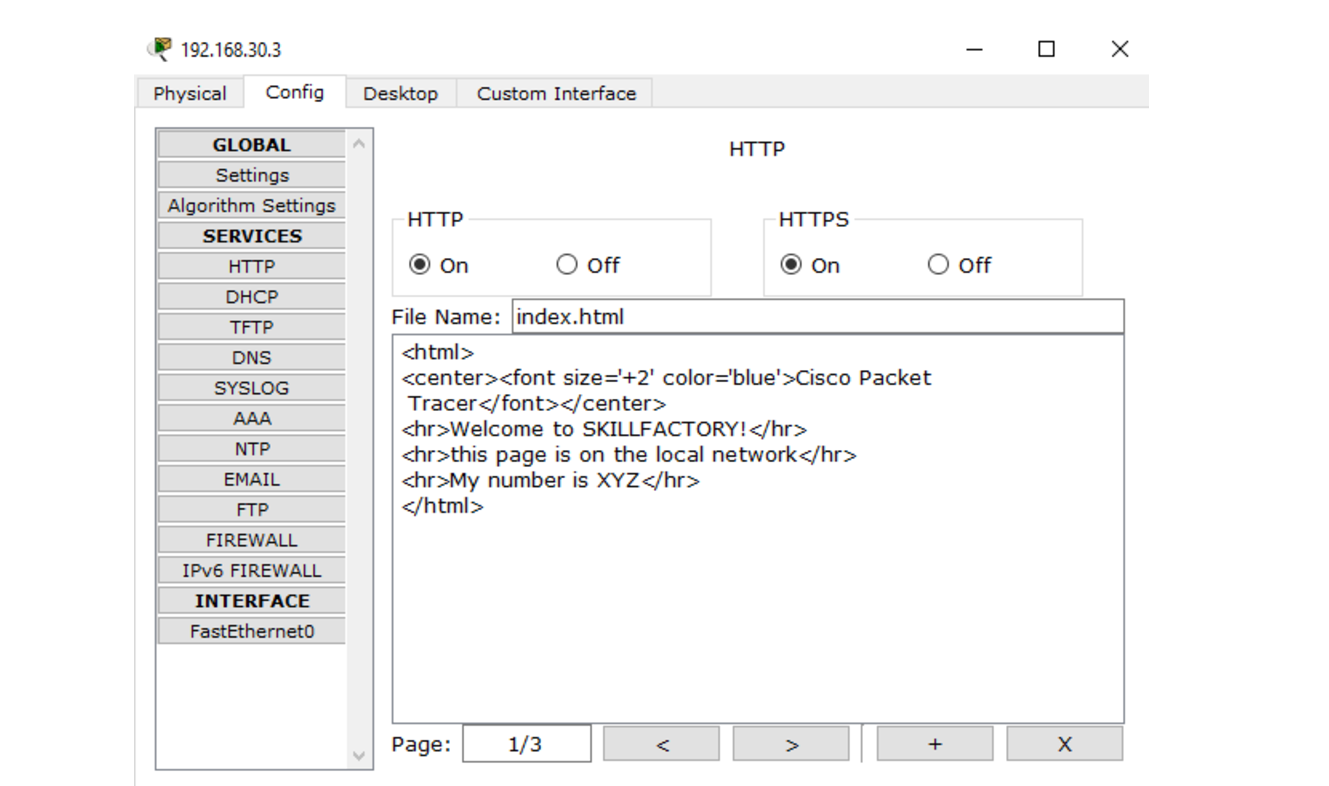Delete the page with X button
Screen dimensions: 1329x786
coord(1064,744)
